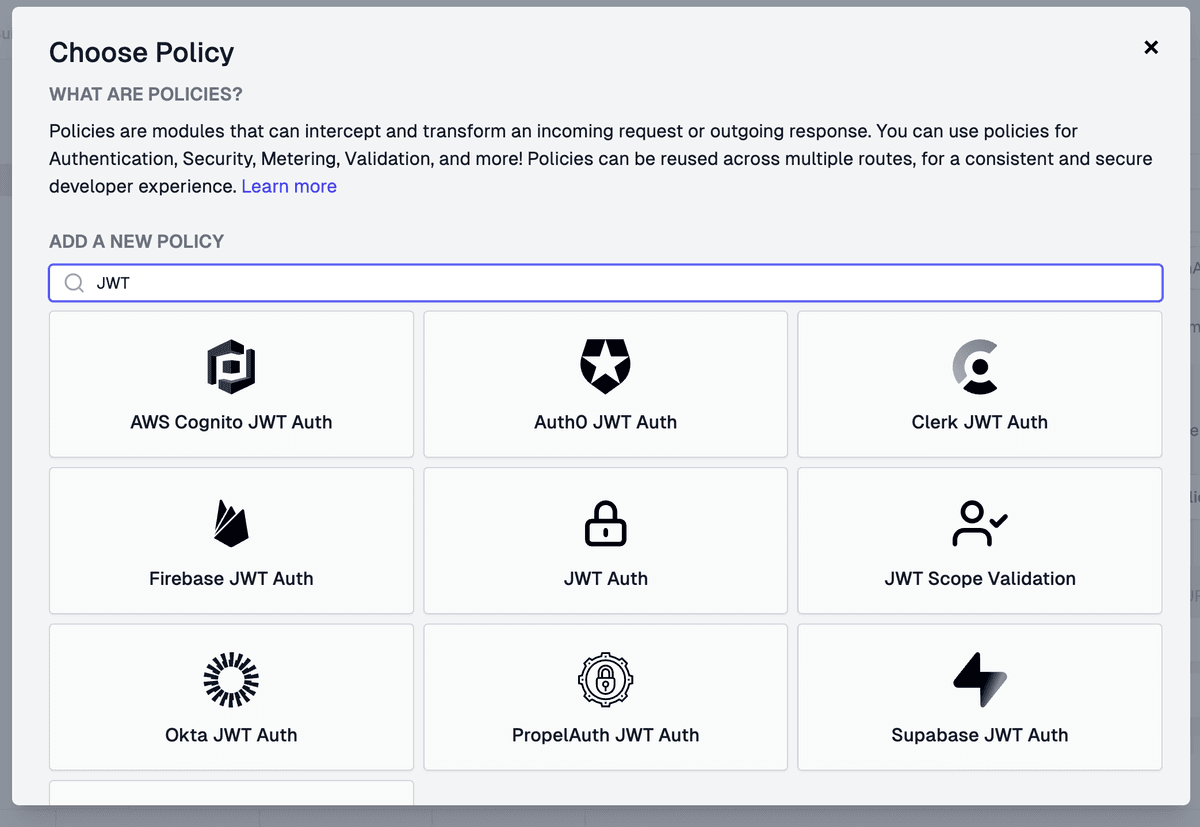Choose the Auth0 JWT Auth label
The image size is (1200, 827).
[x=605, y=422]
